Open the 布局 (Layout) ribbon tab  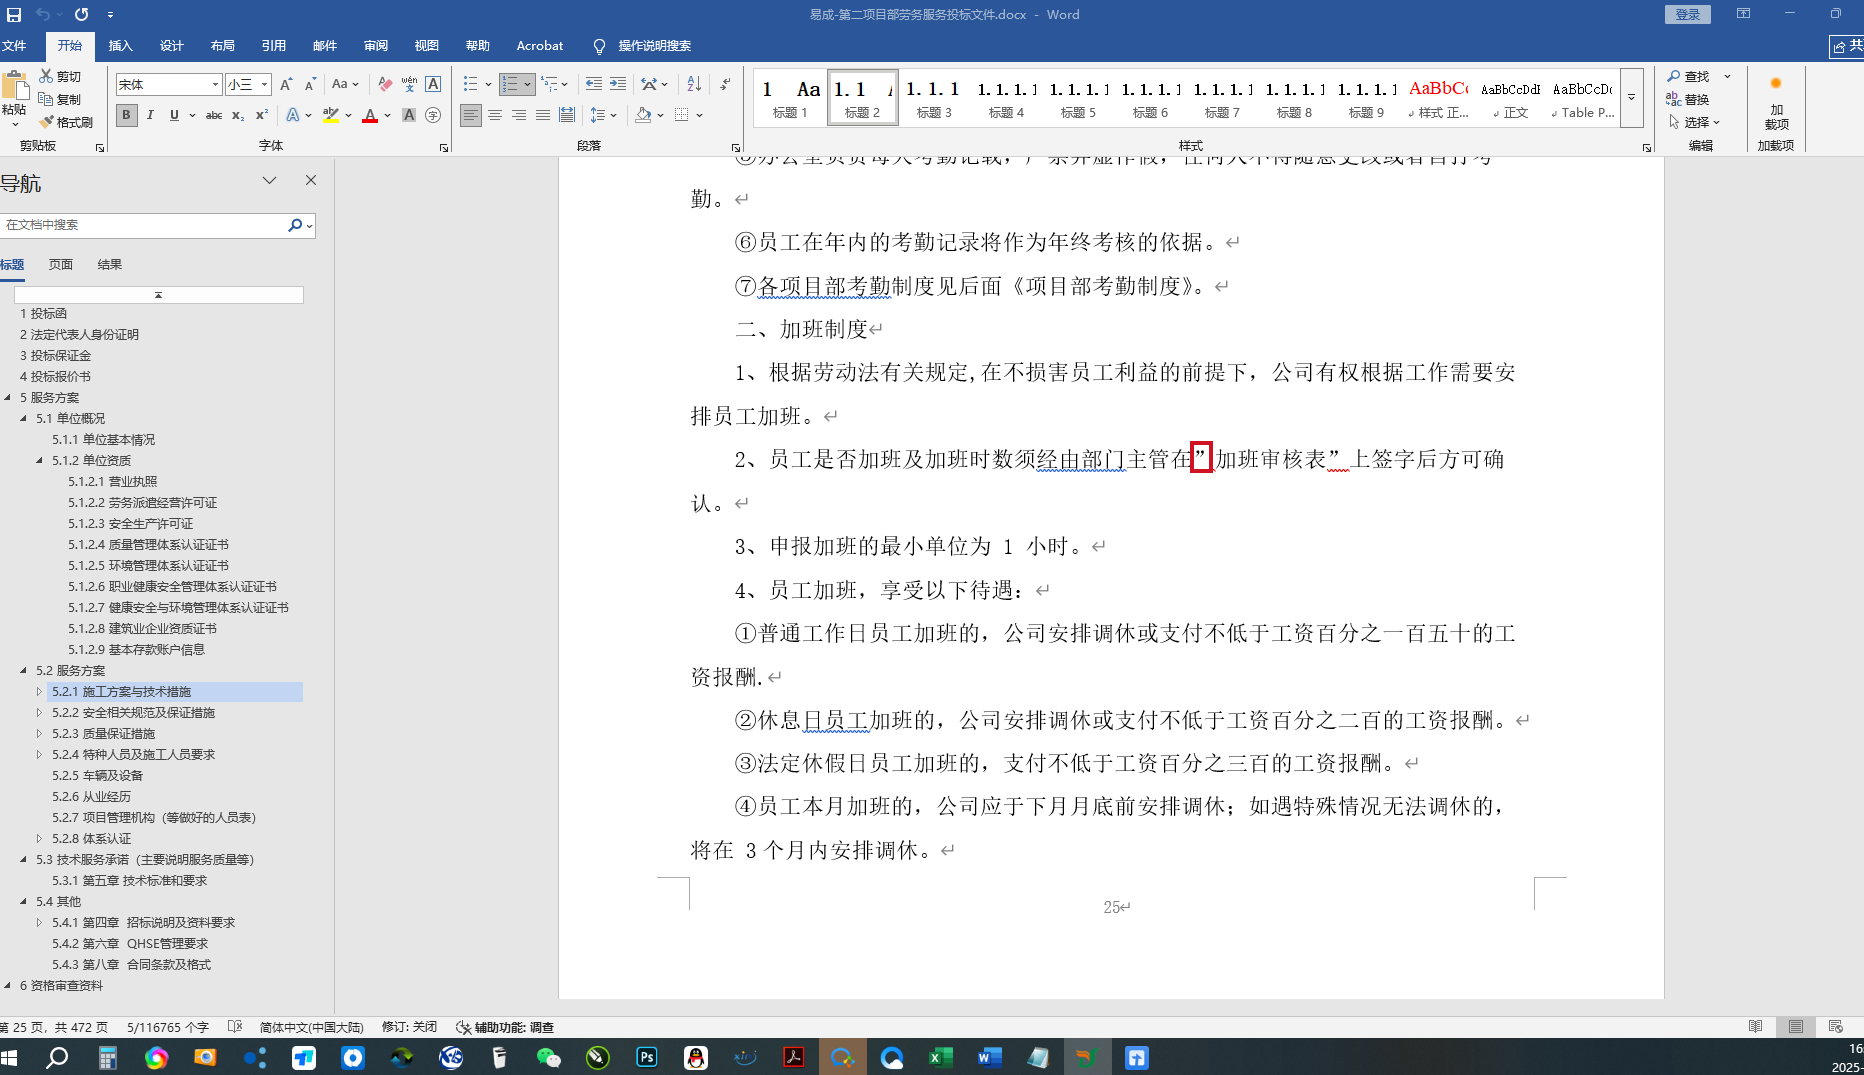(222, 46)
